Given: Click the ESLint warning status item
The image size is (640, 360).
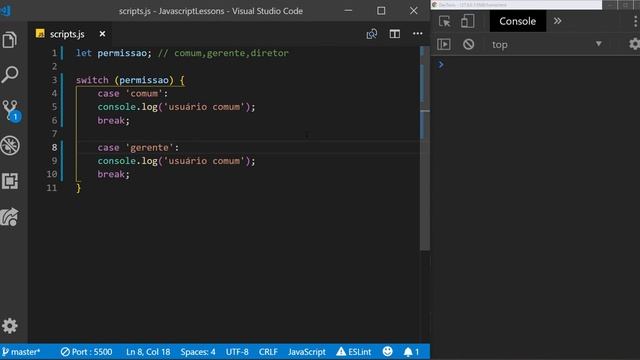Looking at the screenshot, I should point(354,352).
